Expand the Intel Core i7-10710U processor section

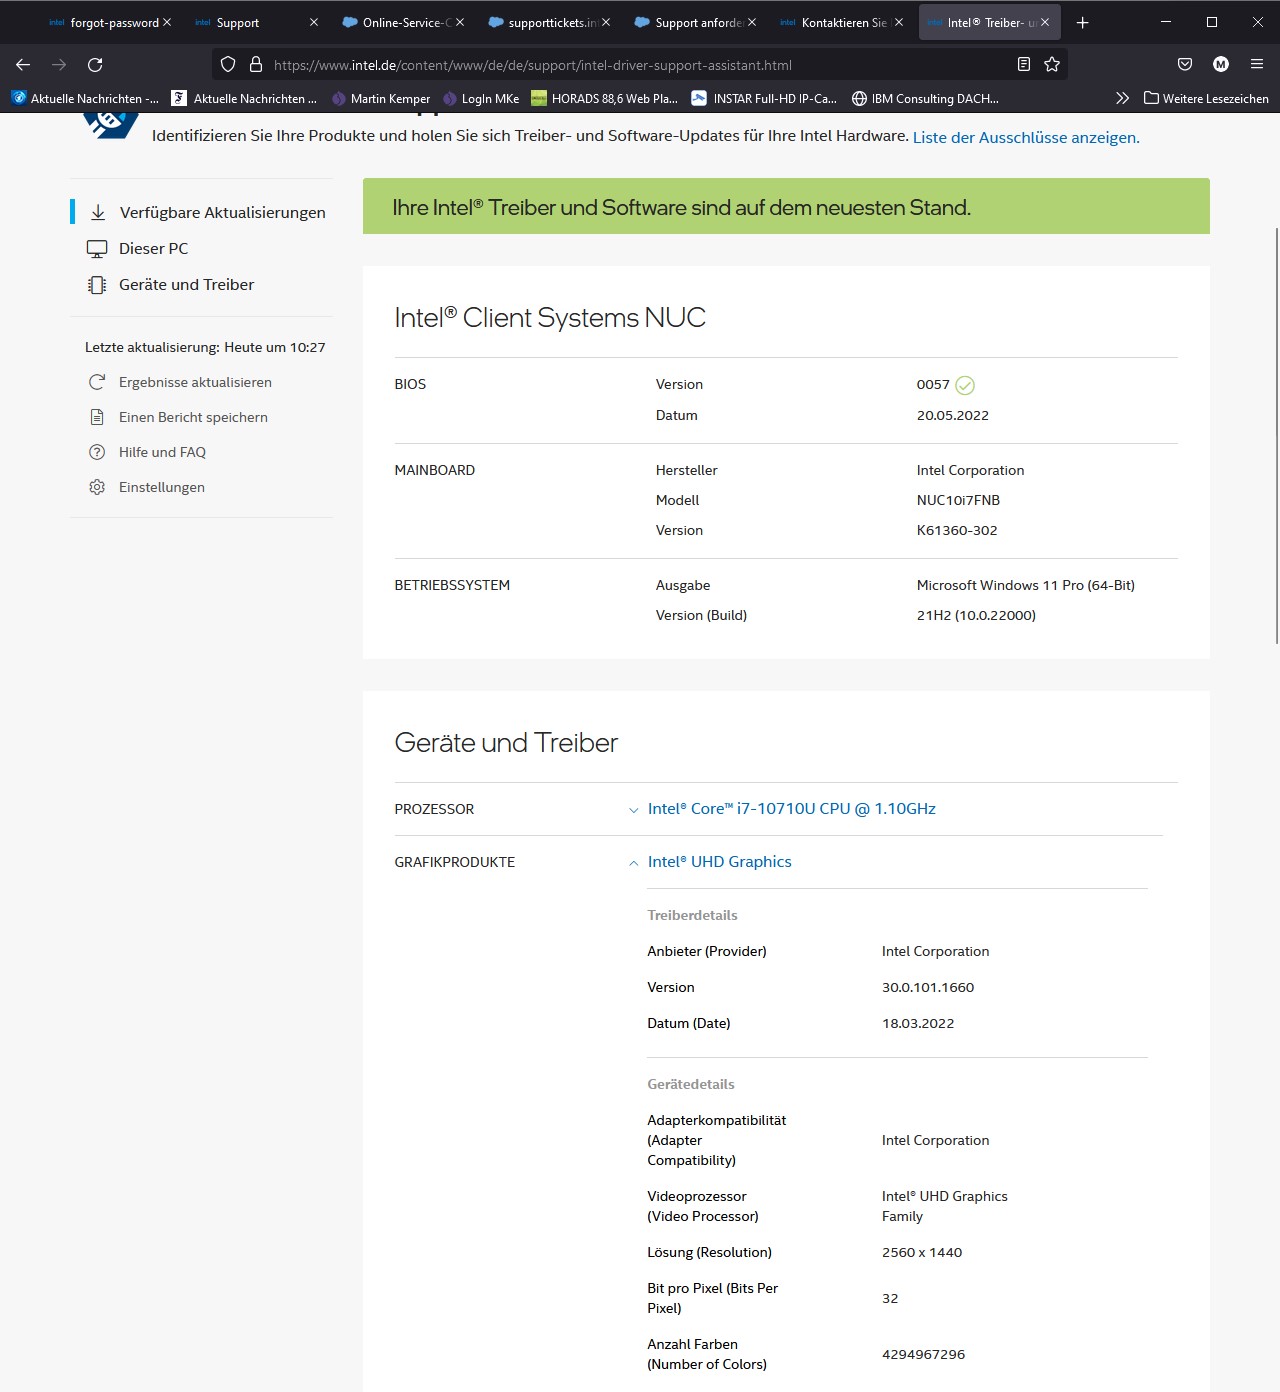791,809
